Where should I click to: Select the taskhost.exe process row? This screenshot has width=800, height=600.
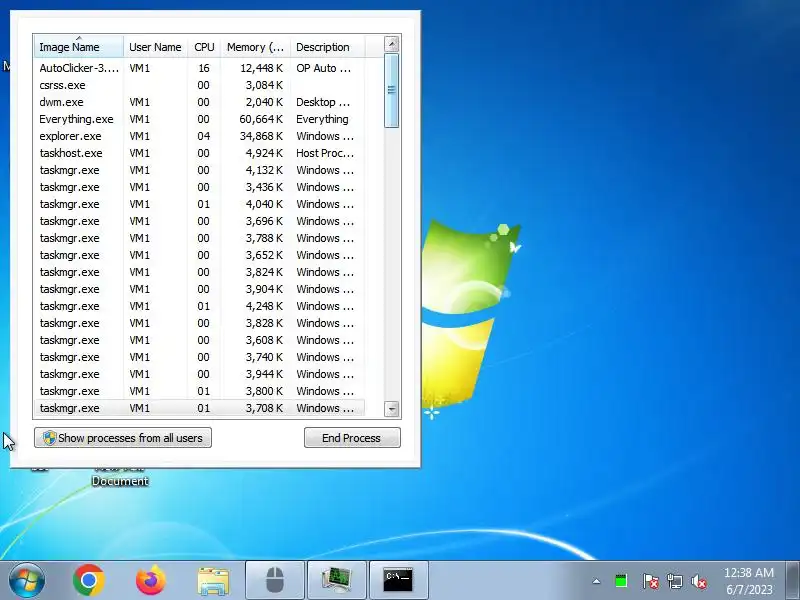click(x=199, y=153)
